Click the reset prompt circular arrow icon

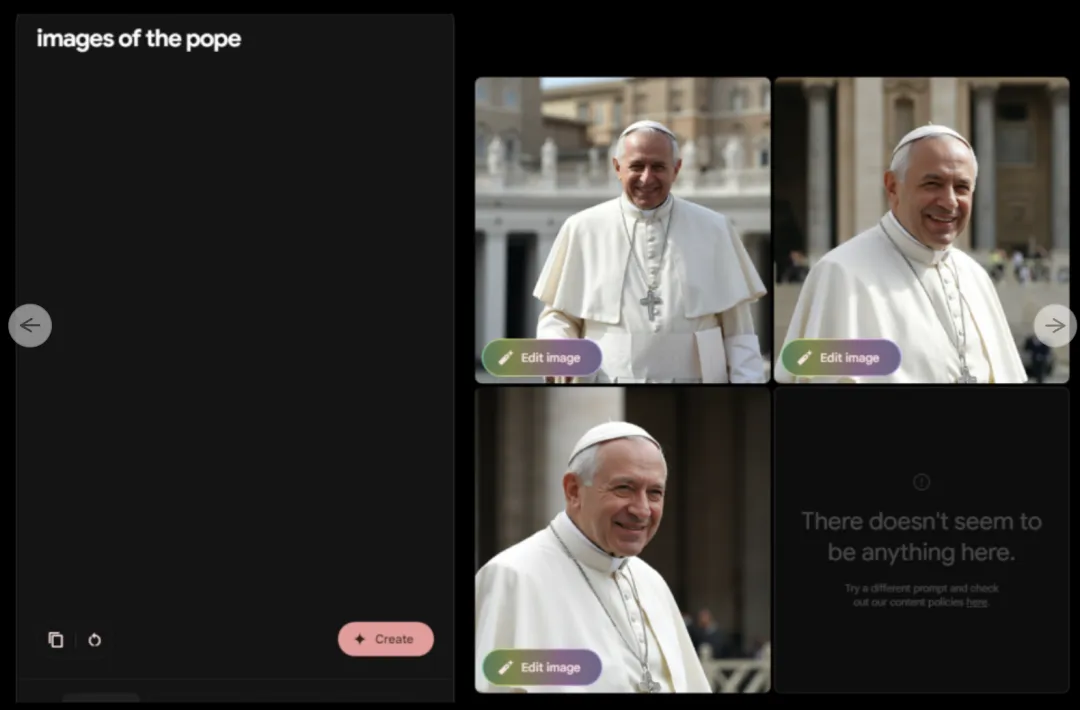tap(94, 640)
